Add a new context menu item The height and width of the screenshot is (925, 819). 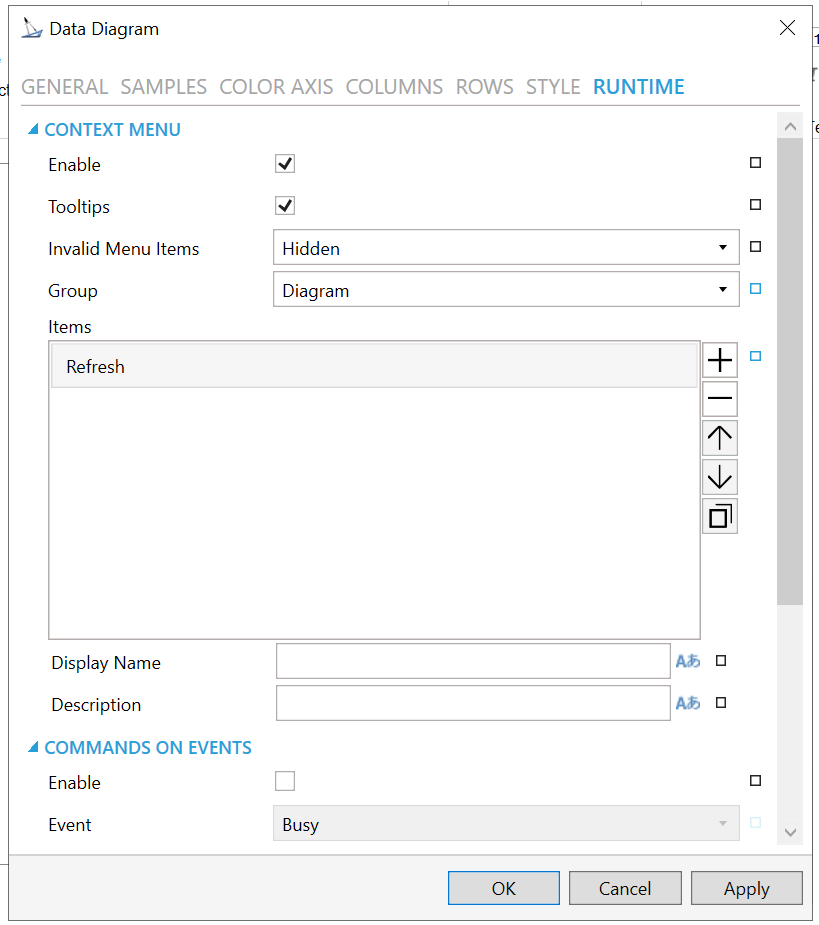point(719,359)
